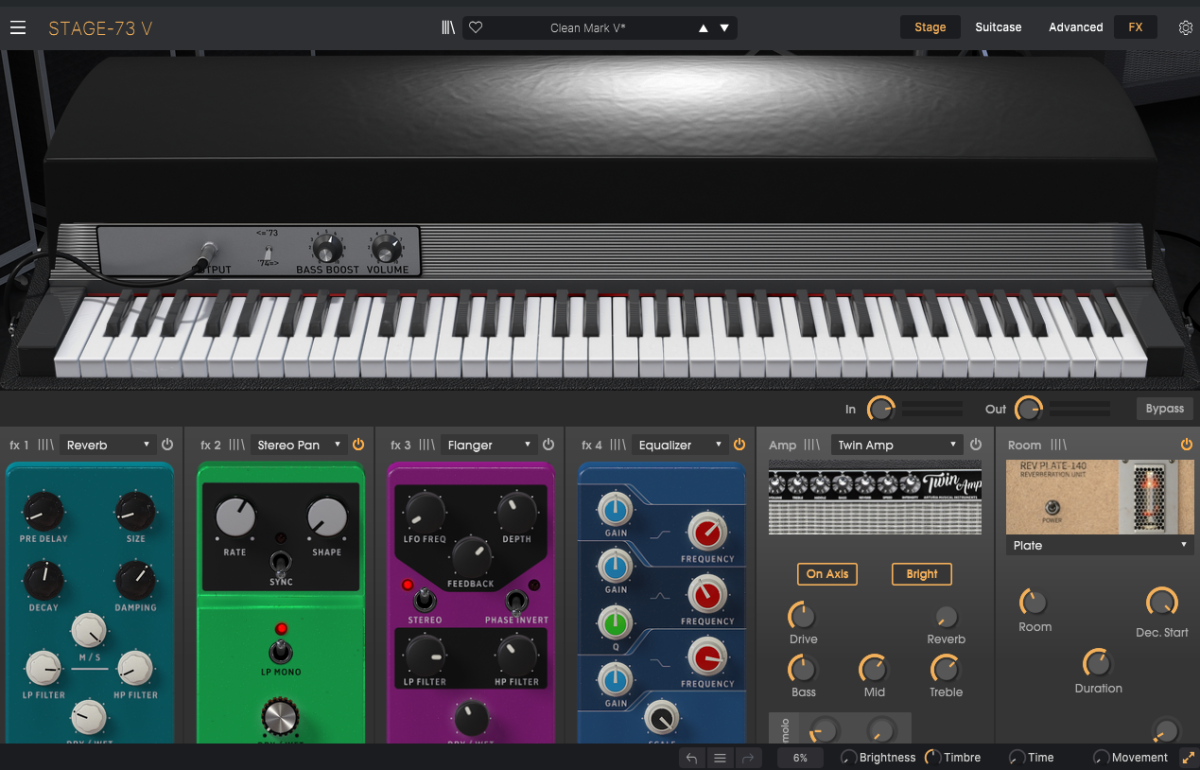The image size is (1200, 770).
Task: Open the Advanced panel tab
Action: 1076,28
